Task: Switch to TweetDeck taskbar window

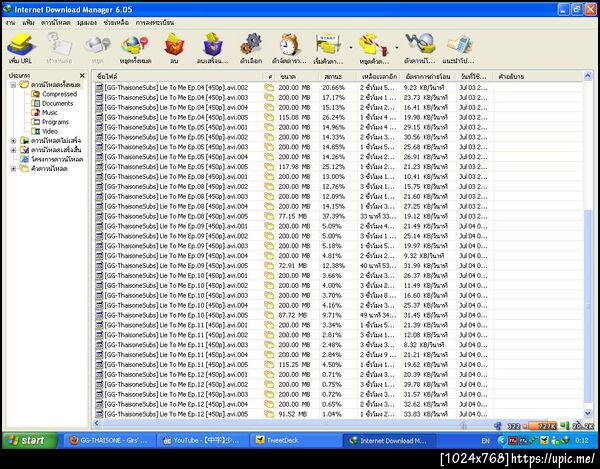Action: [295, 440]
